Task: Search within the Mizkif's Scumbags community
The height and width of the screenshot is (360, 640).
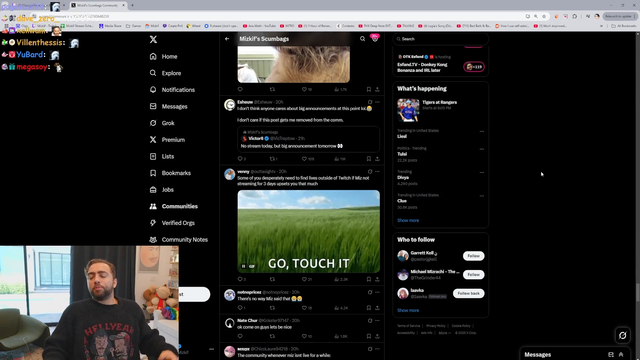Action: coord(362,39)
